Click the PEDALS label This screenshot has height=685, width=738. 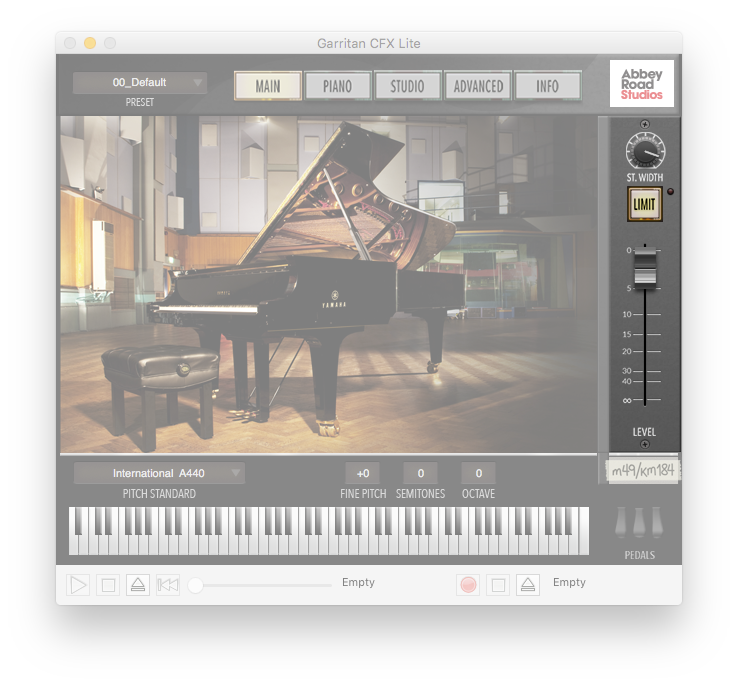pyautogui.click(x=639, y=555)
